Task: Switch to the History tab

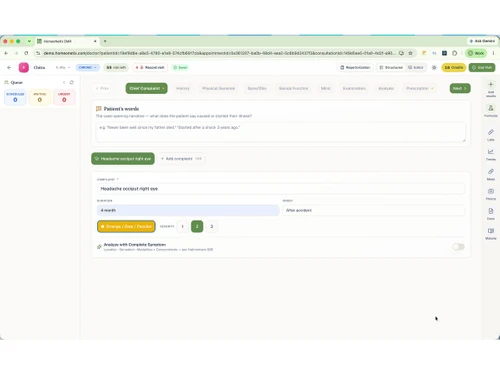Action: coord(183,88)
